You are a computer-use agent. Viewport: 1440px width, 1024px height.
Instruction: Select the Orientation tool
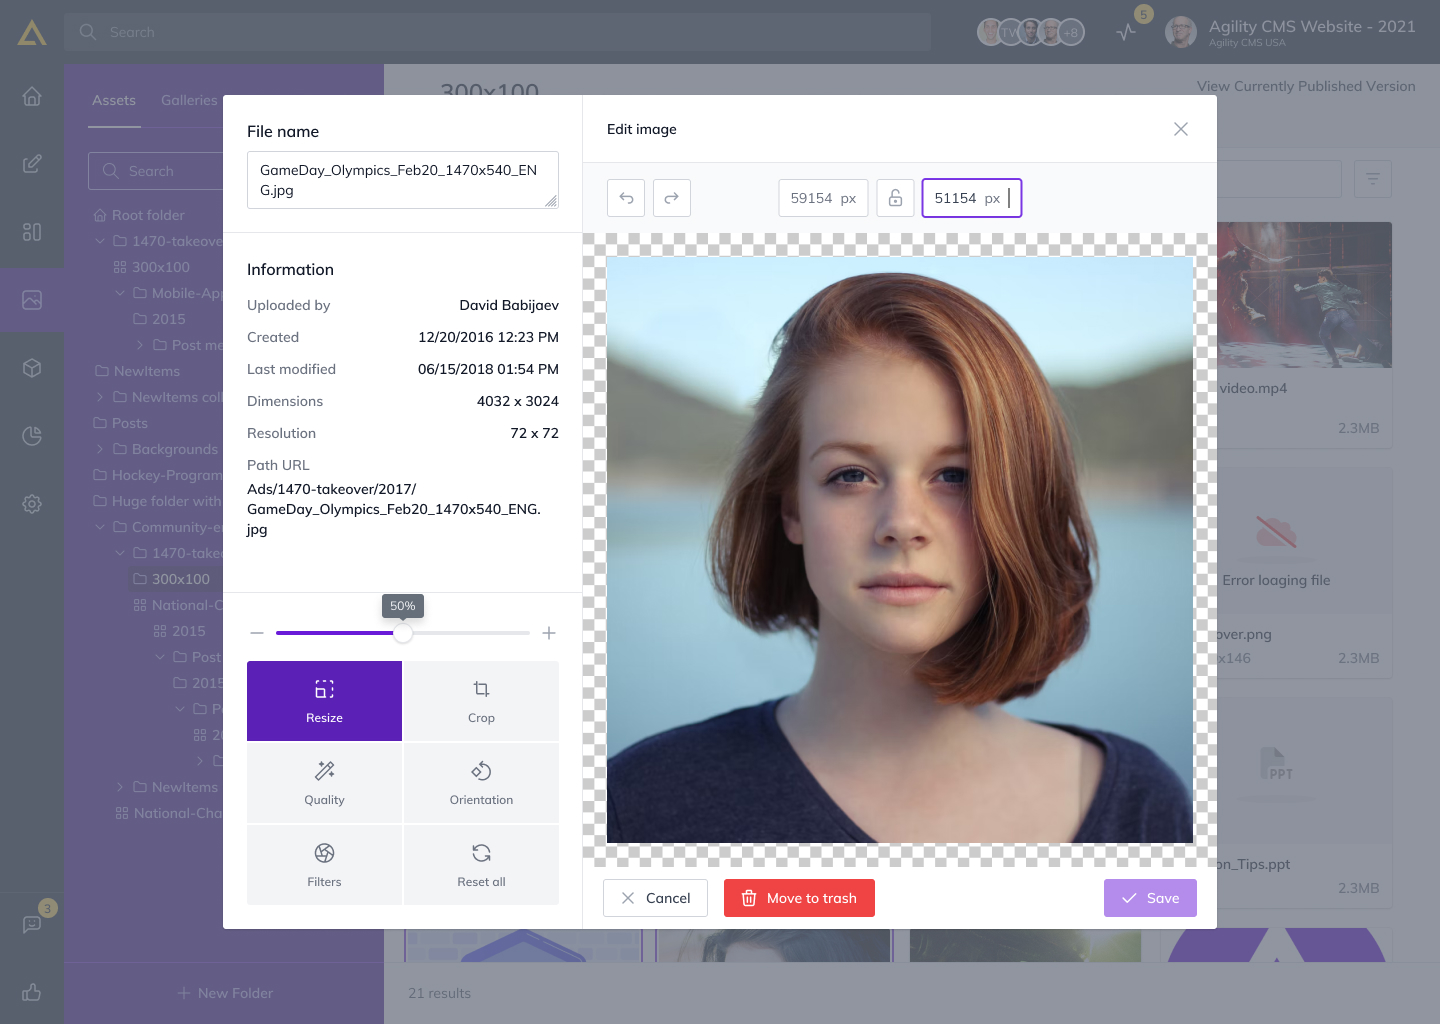(481, 783)
